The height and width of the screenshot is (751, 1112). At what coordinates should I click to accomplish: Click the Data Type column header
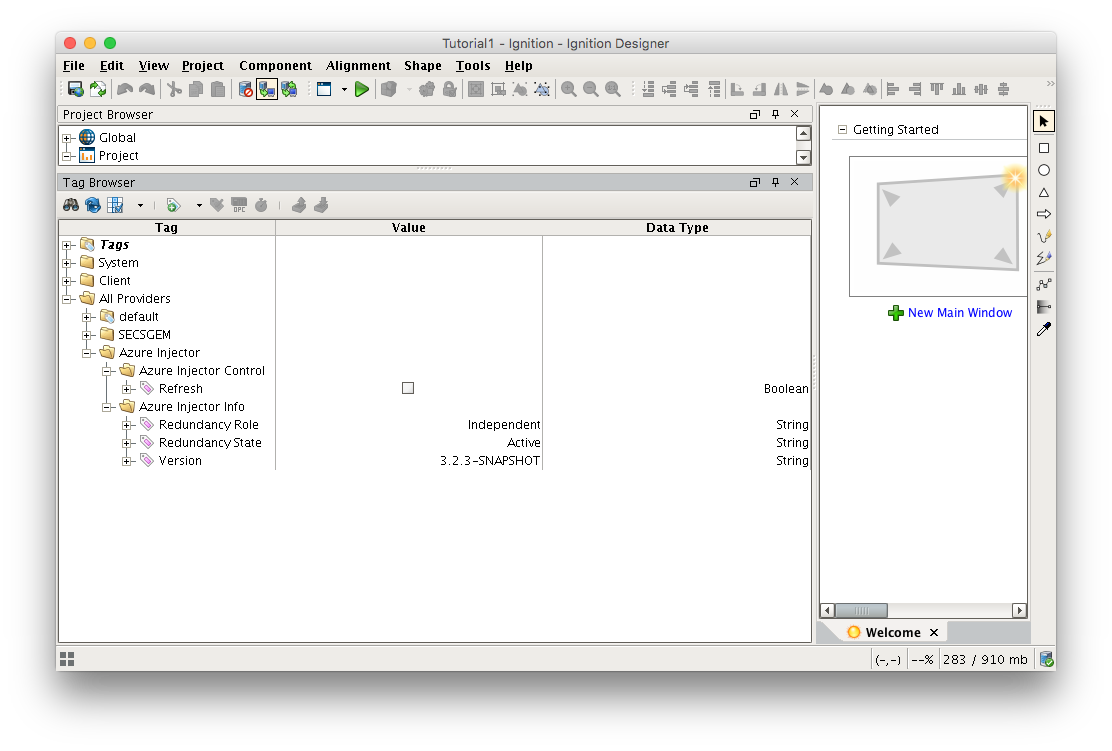click(677, 228)
